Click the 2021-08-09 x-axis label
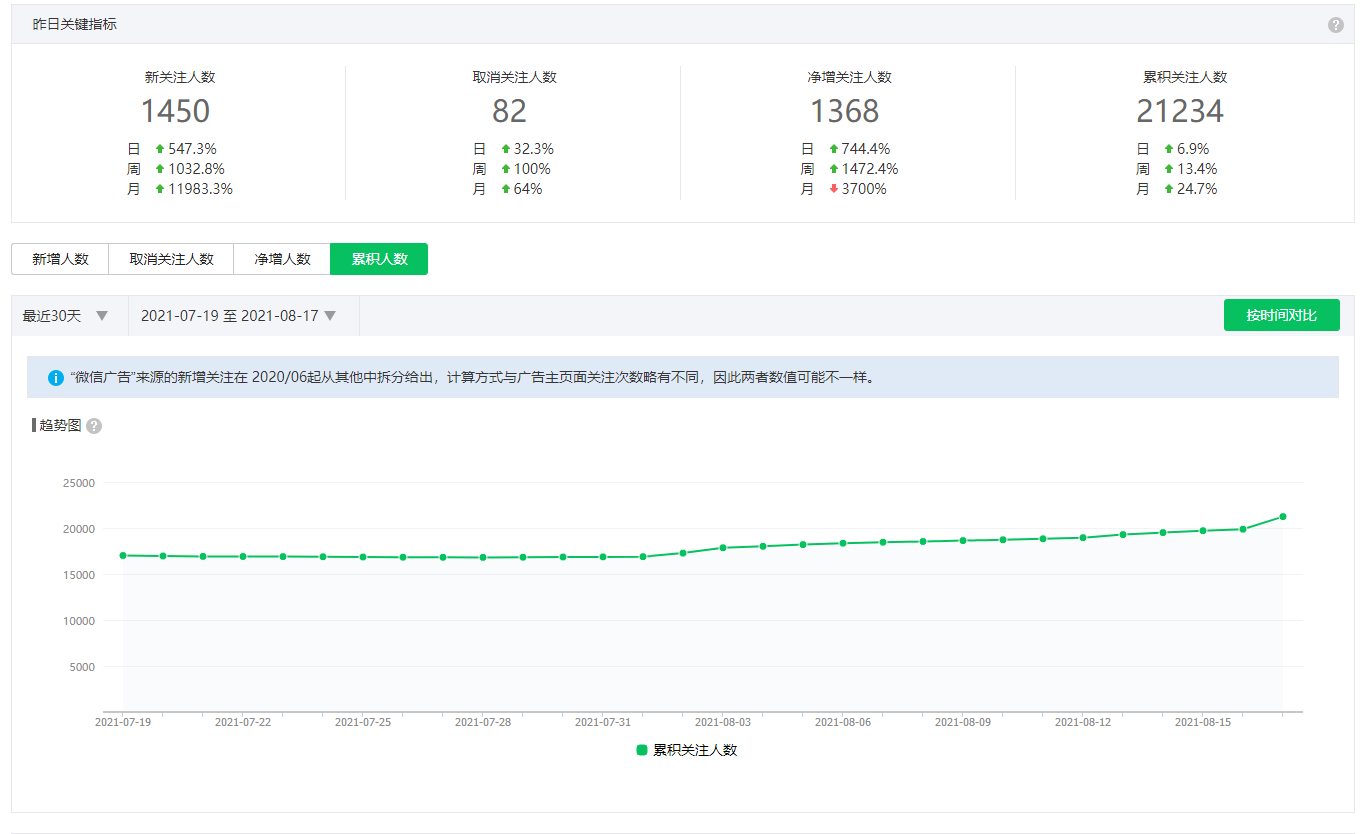 click(963, 722)
